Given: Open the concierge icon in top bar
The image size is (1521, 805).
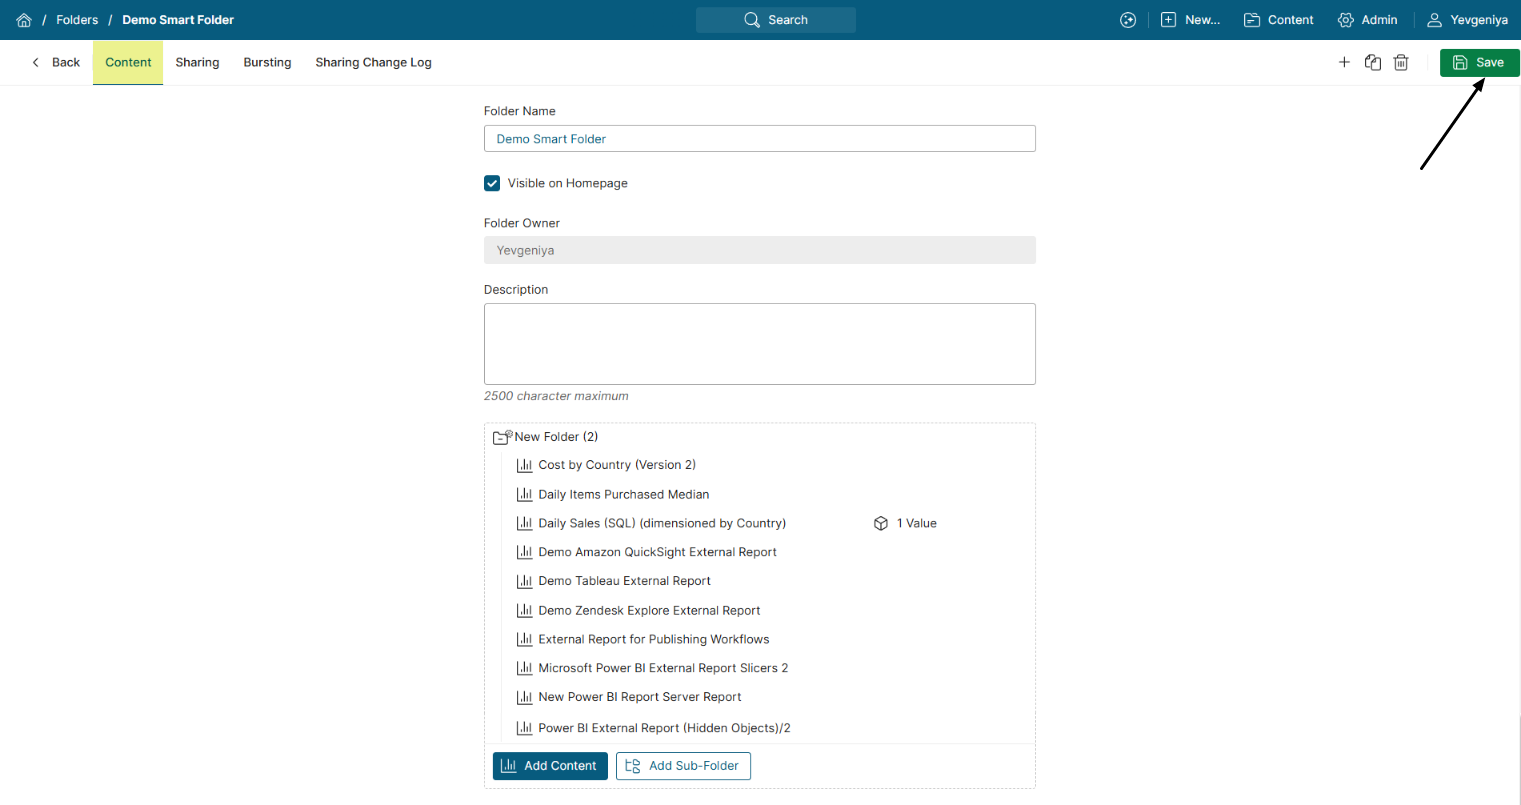Looking at the screenshot, I should pos(1128,20).
